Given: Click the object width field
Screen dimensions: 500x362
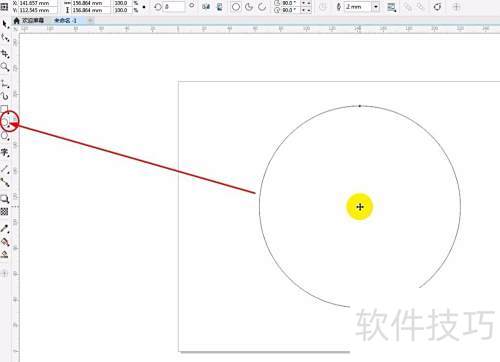Looking at the screenshot, I should point(91,3).
